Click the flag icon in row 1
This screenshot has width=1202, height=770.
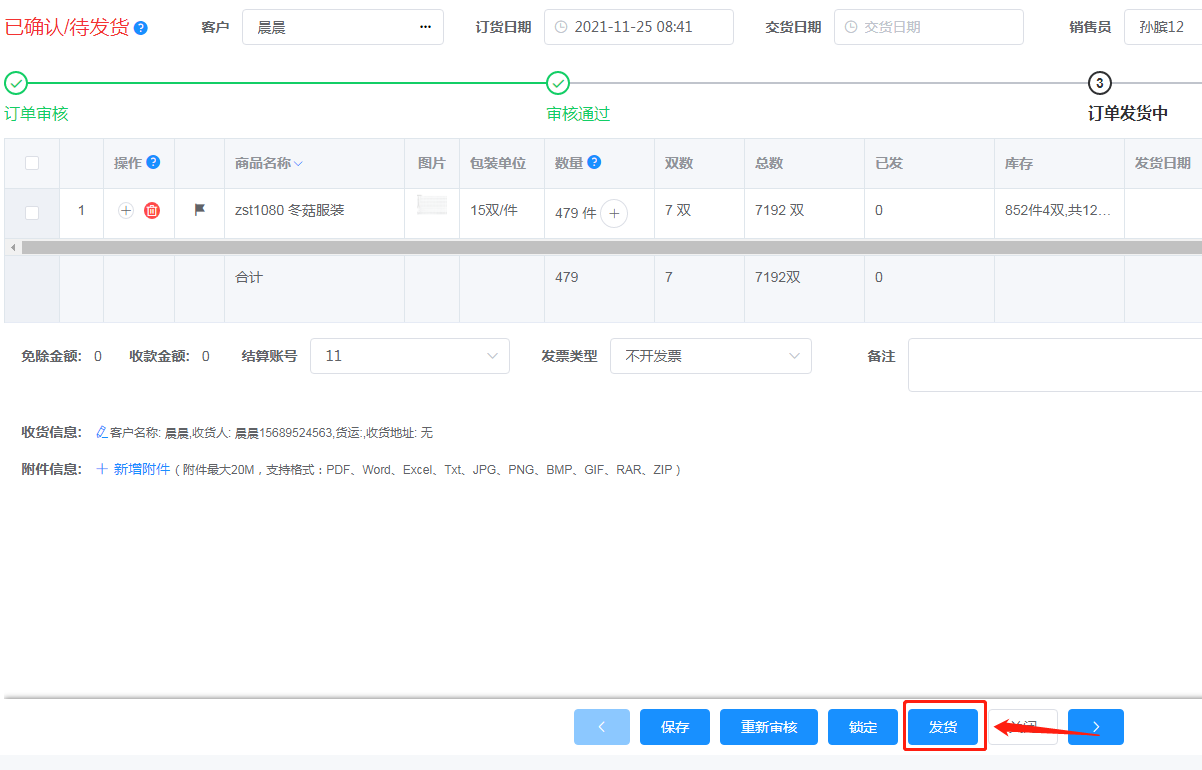point(200,211)
